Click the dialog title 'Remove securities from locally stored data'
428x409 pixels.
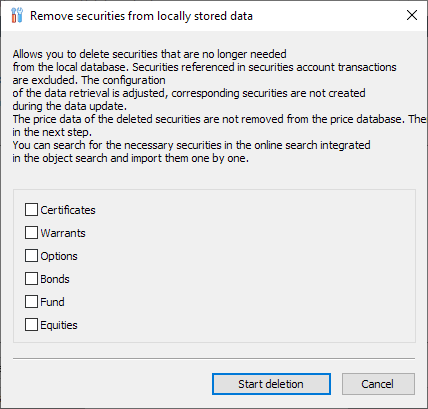point(141,16)
